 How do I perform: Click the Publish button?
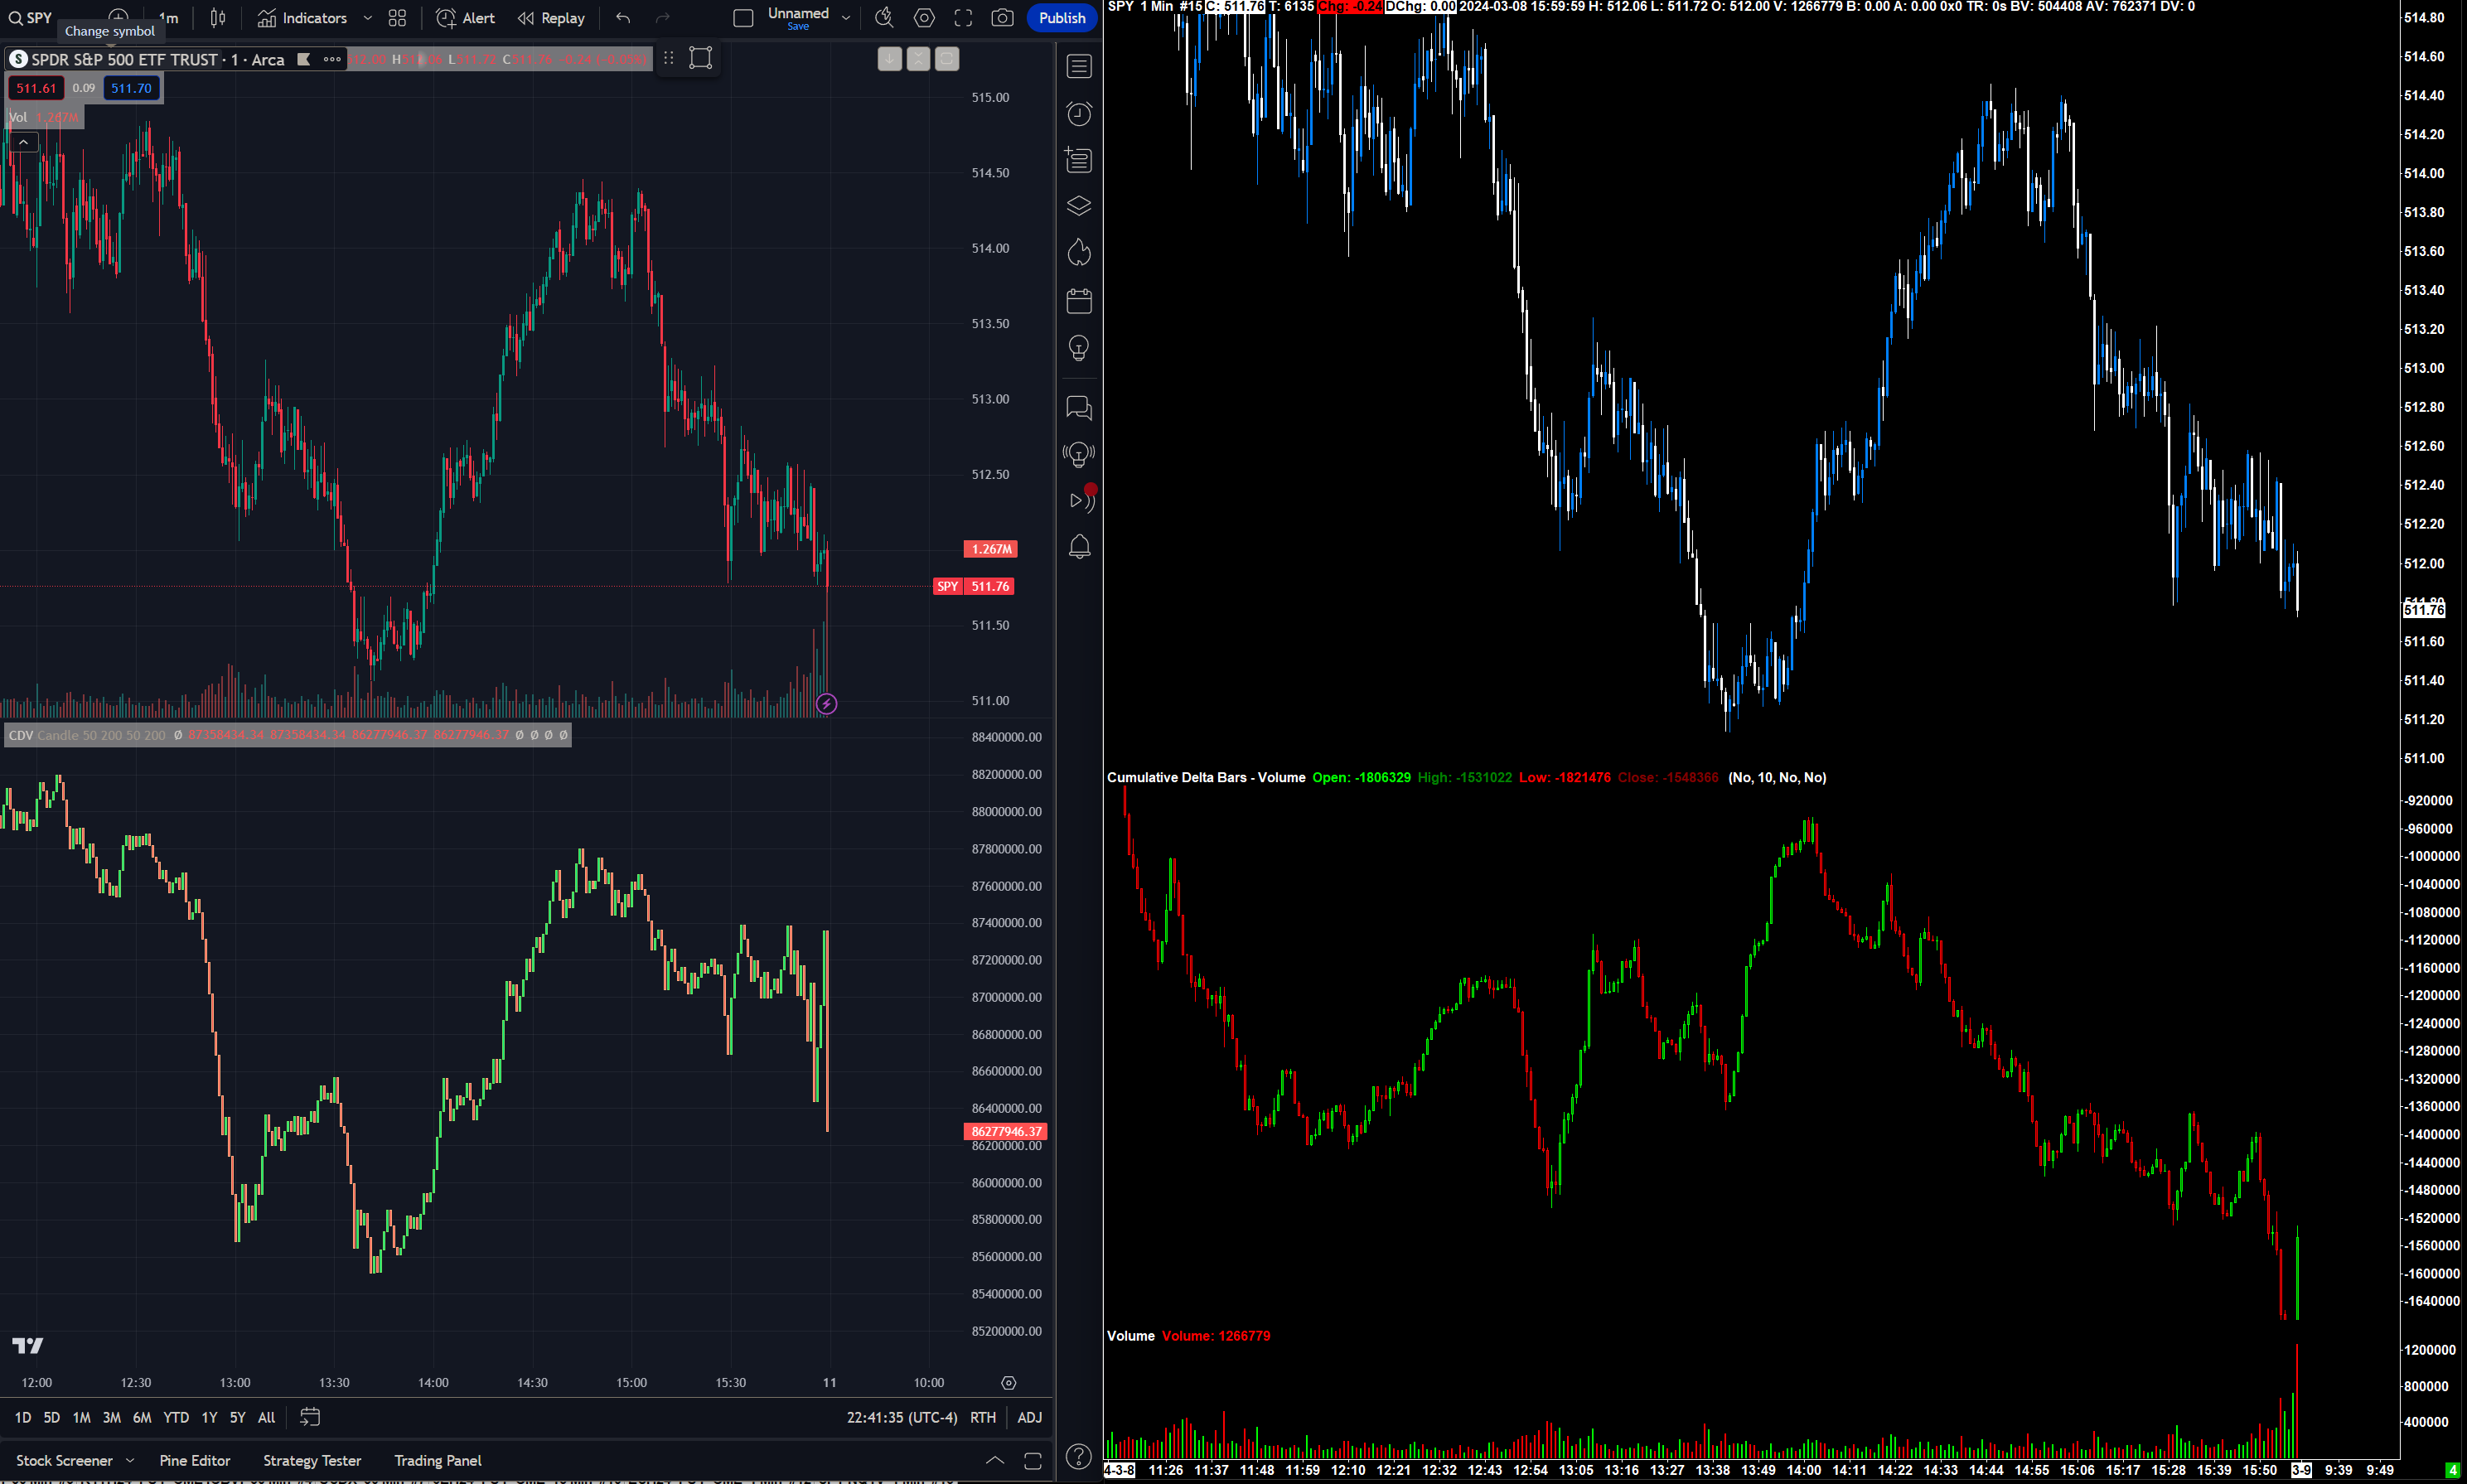pos(1061,18)
